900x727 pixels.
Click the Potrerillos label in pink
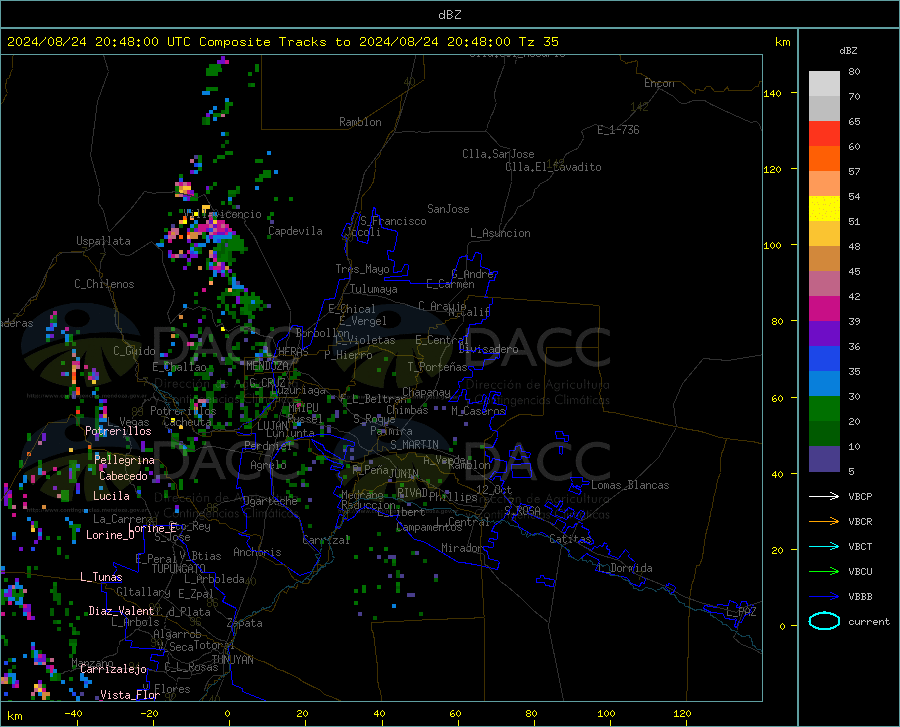click(118, 431)
